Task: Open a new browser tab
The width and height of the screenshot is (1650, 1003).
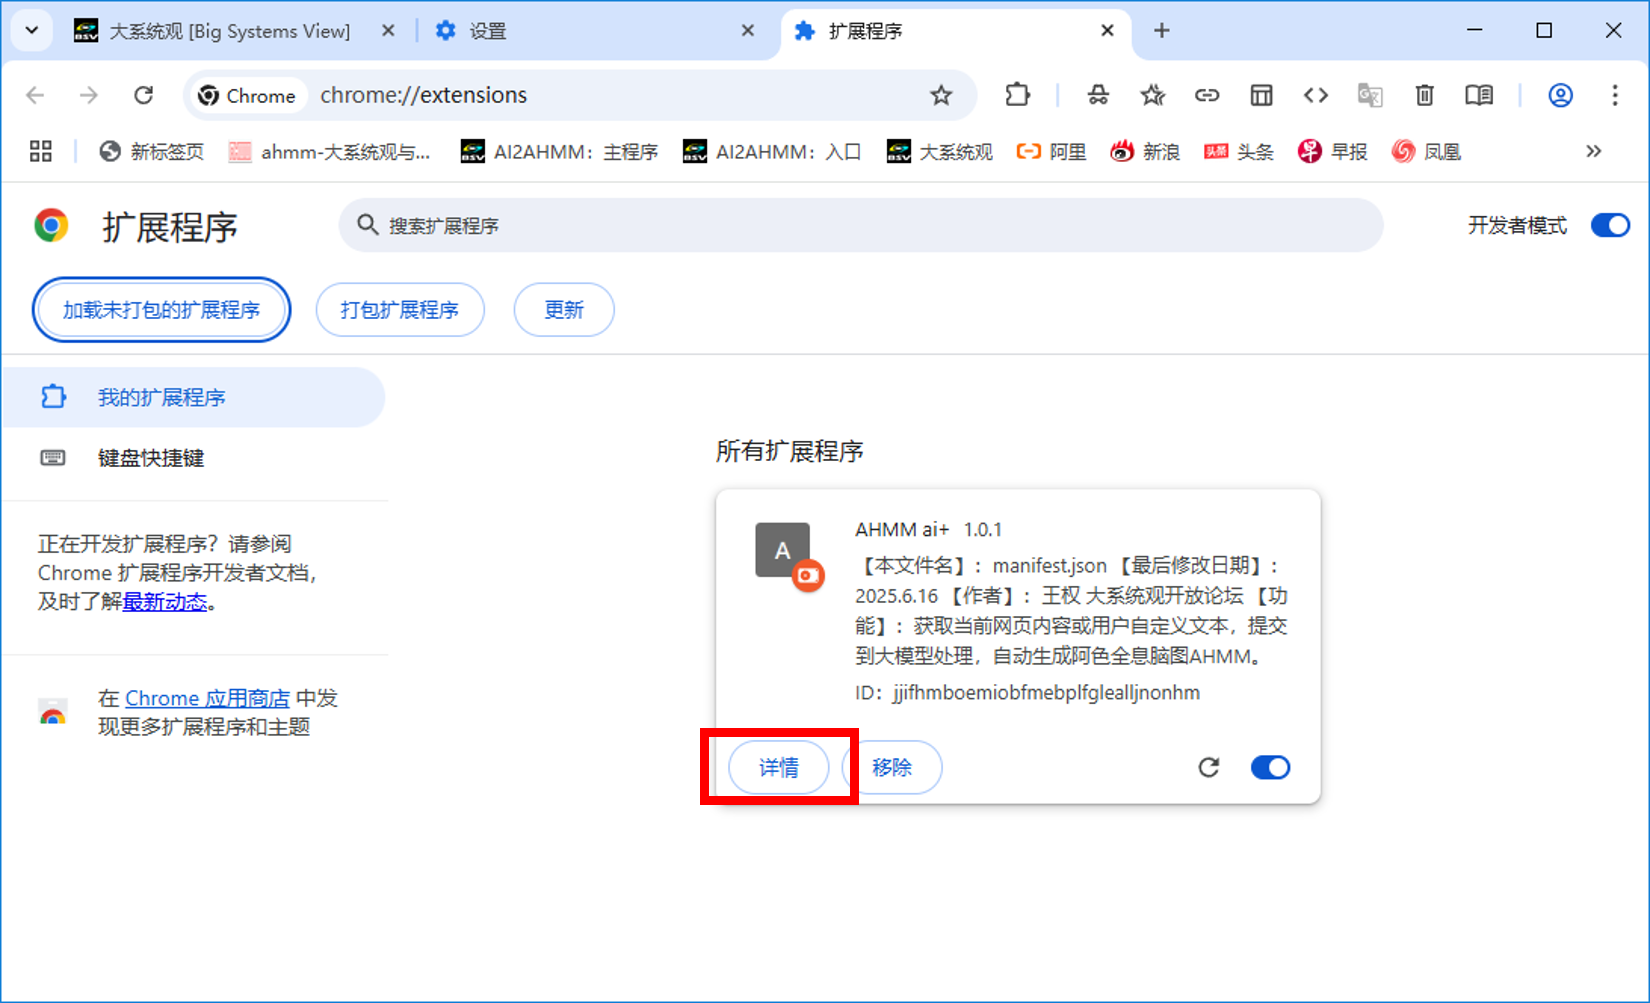Action: click(1161, 31)
